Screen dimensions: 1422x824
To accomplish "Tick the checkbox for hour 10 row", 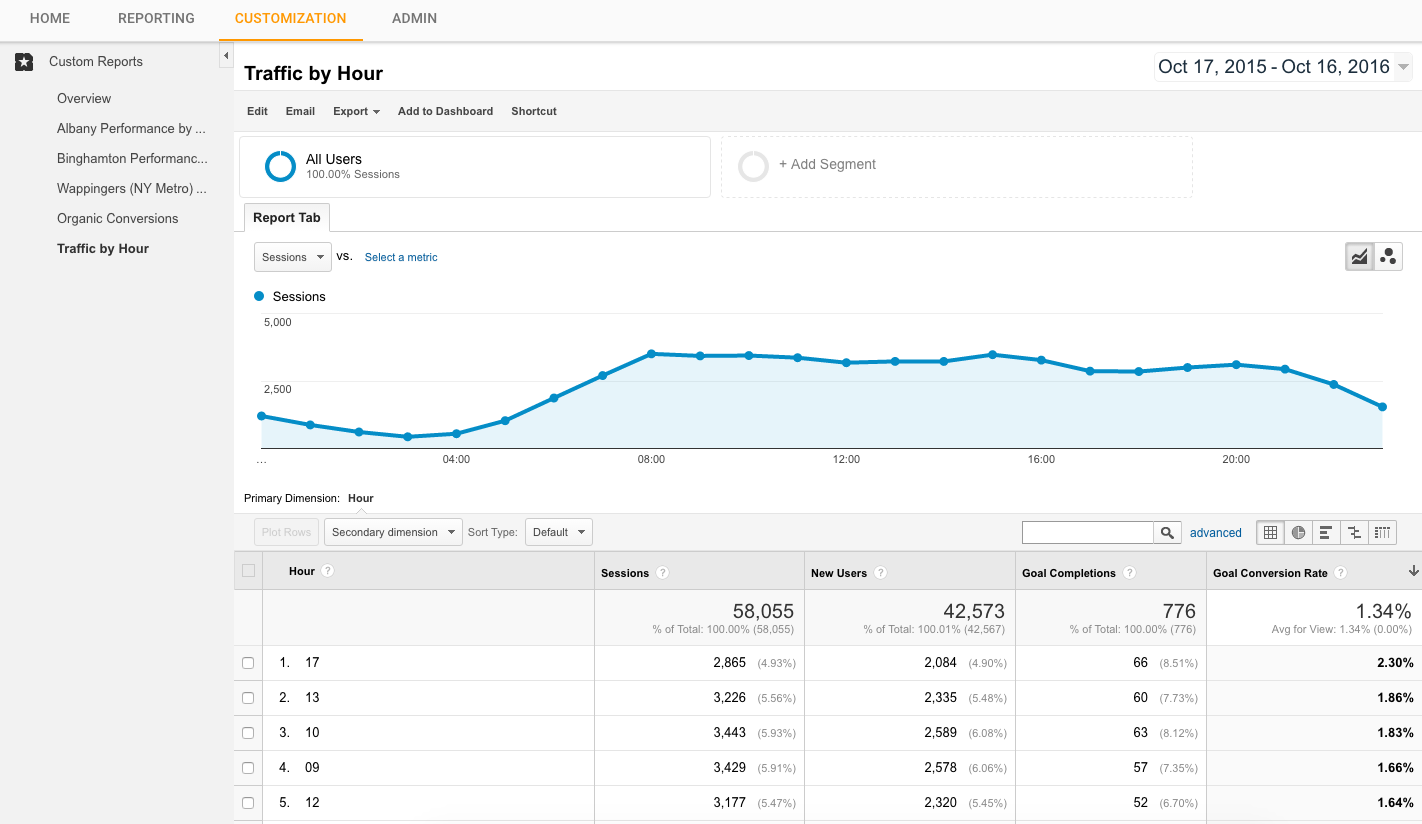I will click(248, 733).
